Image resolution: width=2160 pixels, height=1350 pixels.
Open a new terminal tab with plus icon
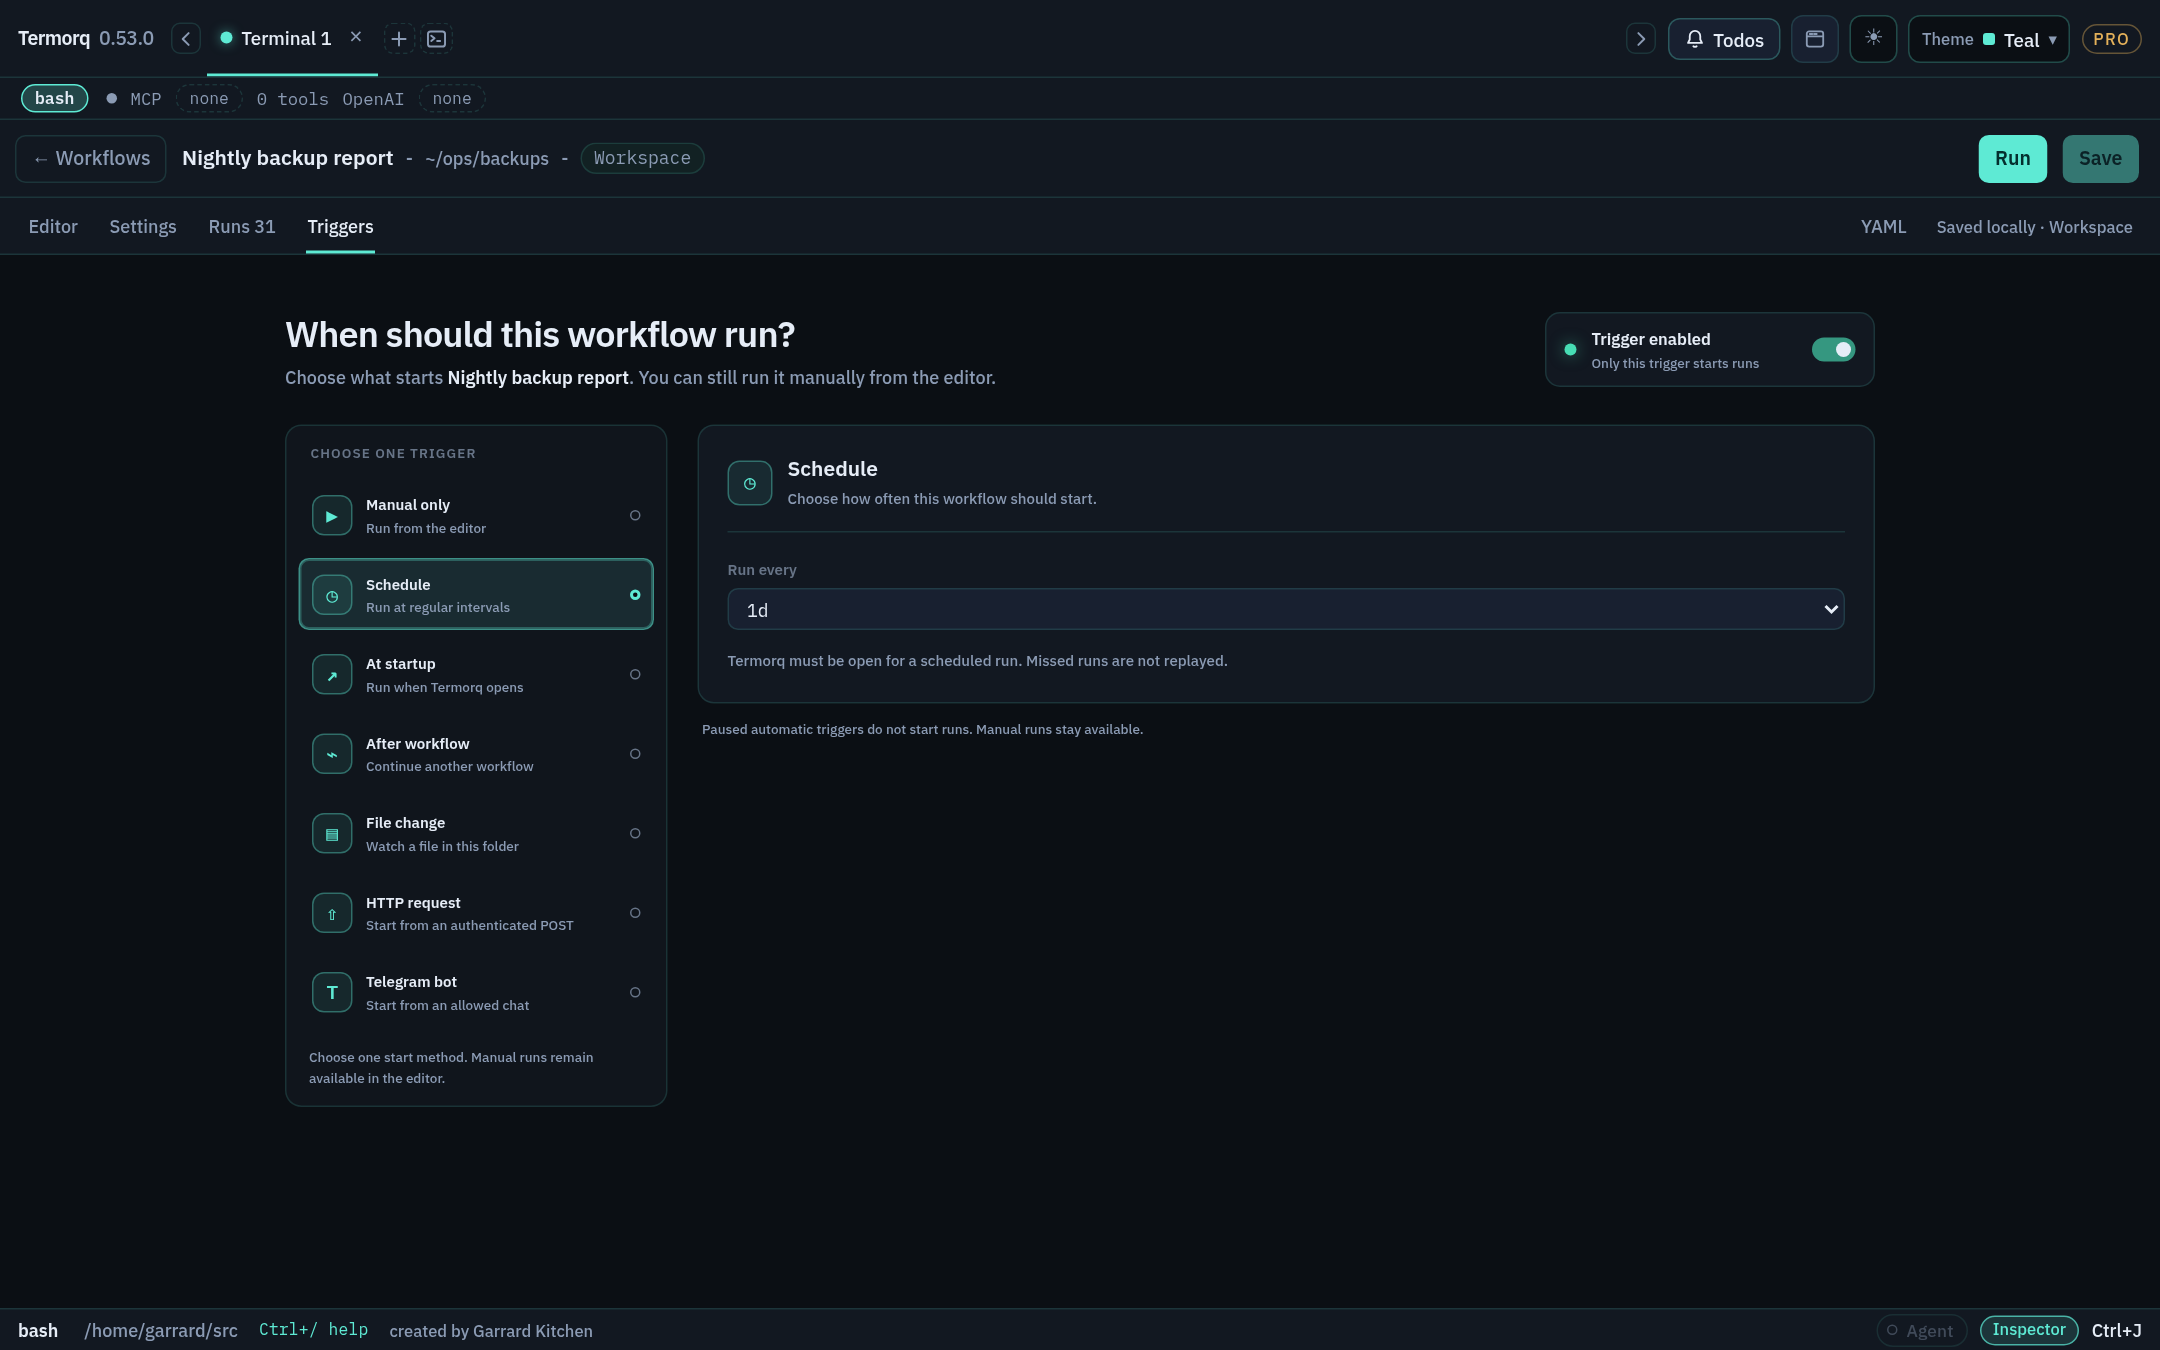pos(399,39)
